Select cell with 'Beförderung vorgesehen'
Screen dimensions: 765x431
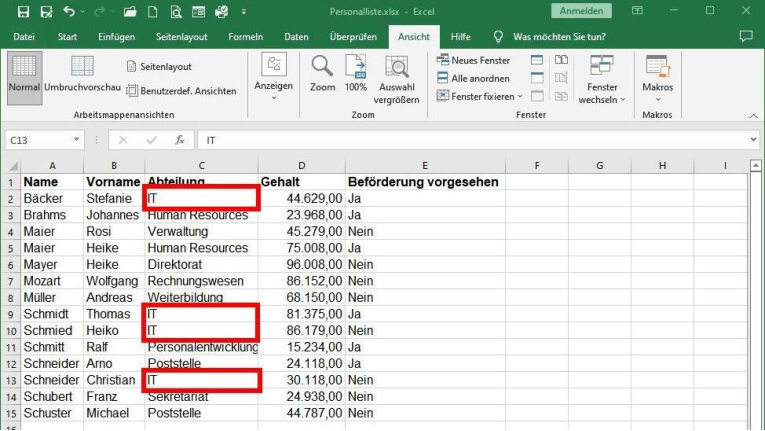pos(423,182)
